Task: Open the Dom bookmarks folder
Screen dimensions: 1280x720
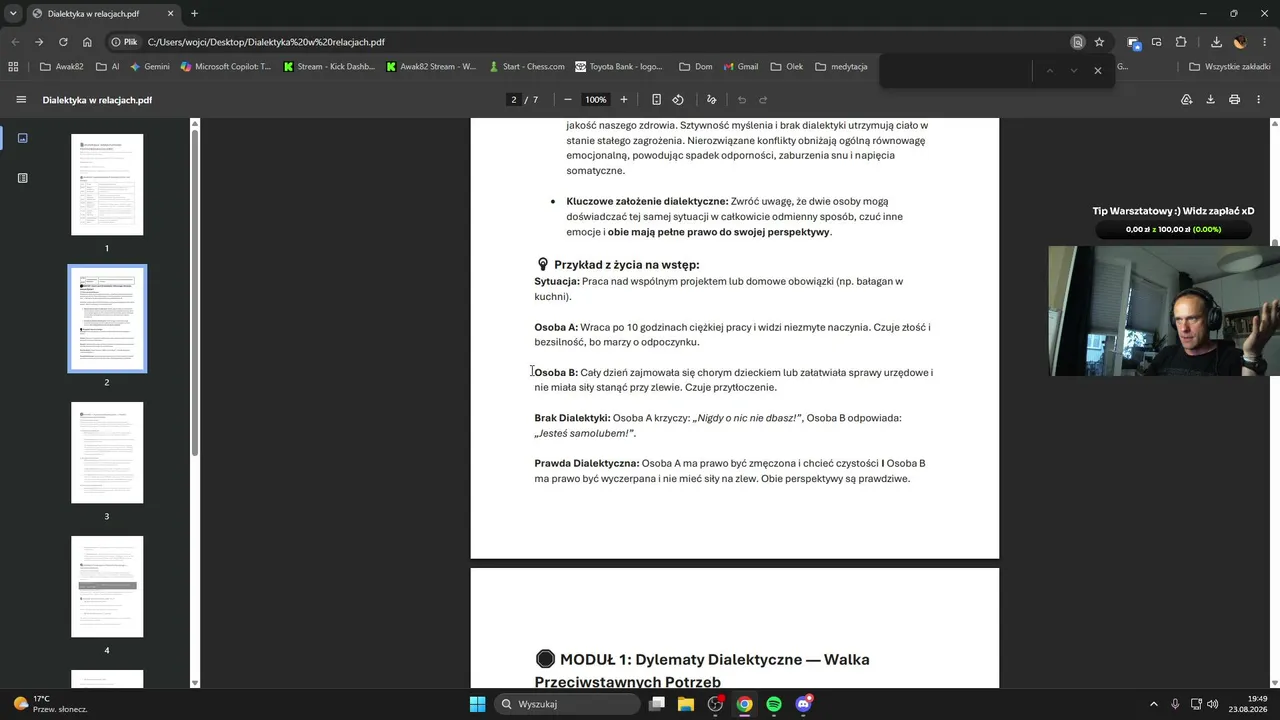Action: (696, 67)
